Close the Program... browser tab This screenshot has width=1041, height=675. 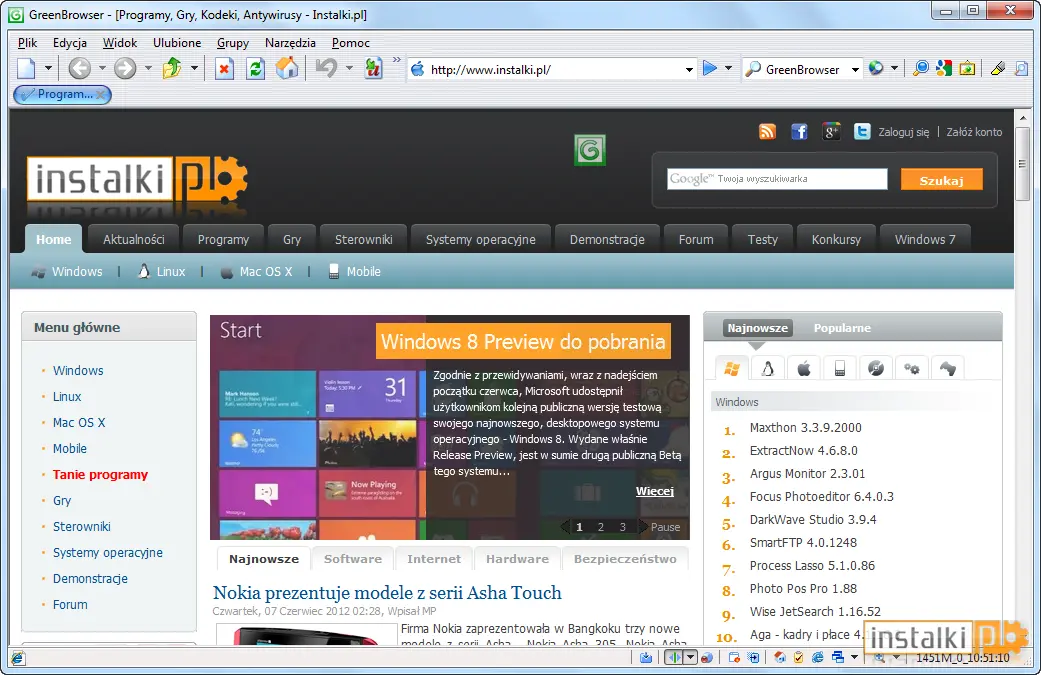point(100,94)
